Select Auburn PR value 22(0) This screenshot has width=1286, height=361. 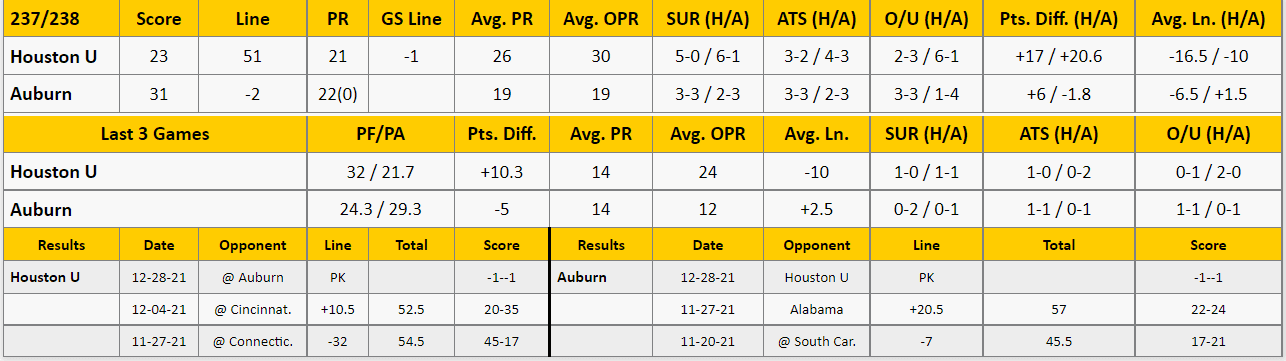[x=337, y=94]
